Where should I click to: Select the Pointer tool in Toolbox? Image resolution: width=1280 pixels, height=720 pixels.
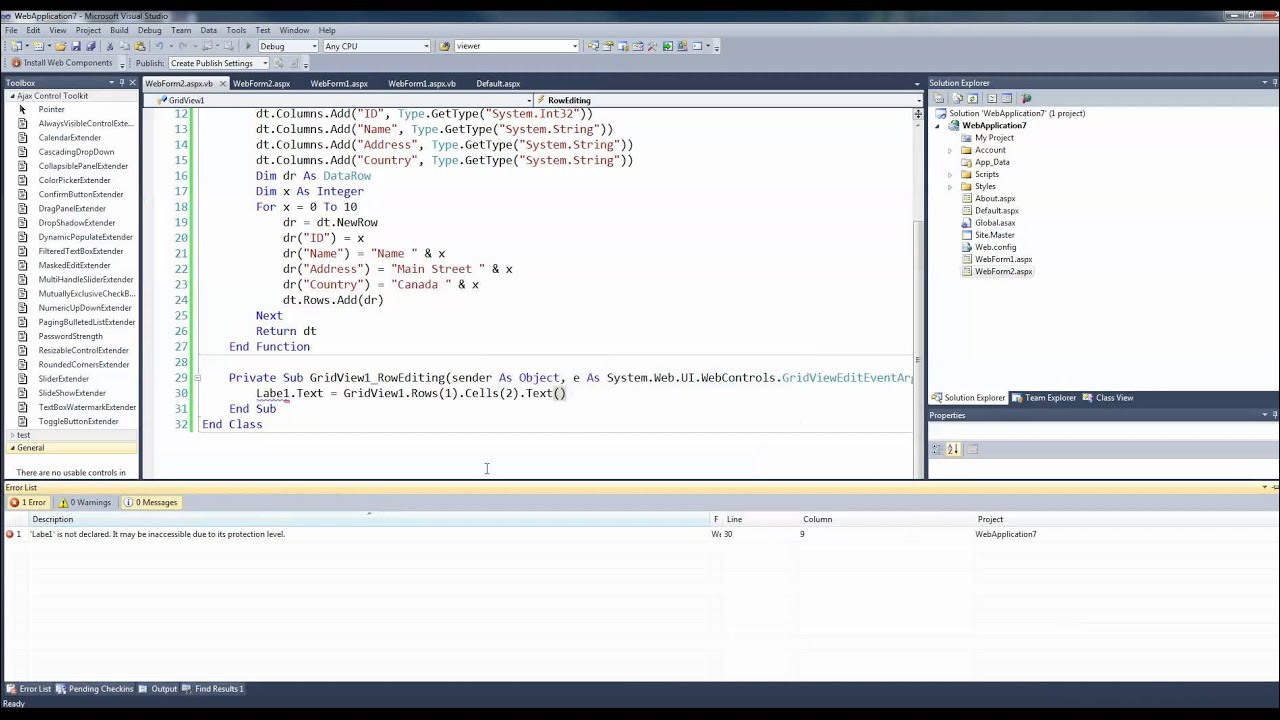(51, 109)
